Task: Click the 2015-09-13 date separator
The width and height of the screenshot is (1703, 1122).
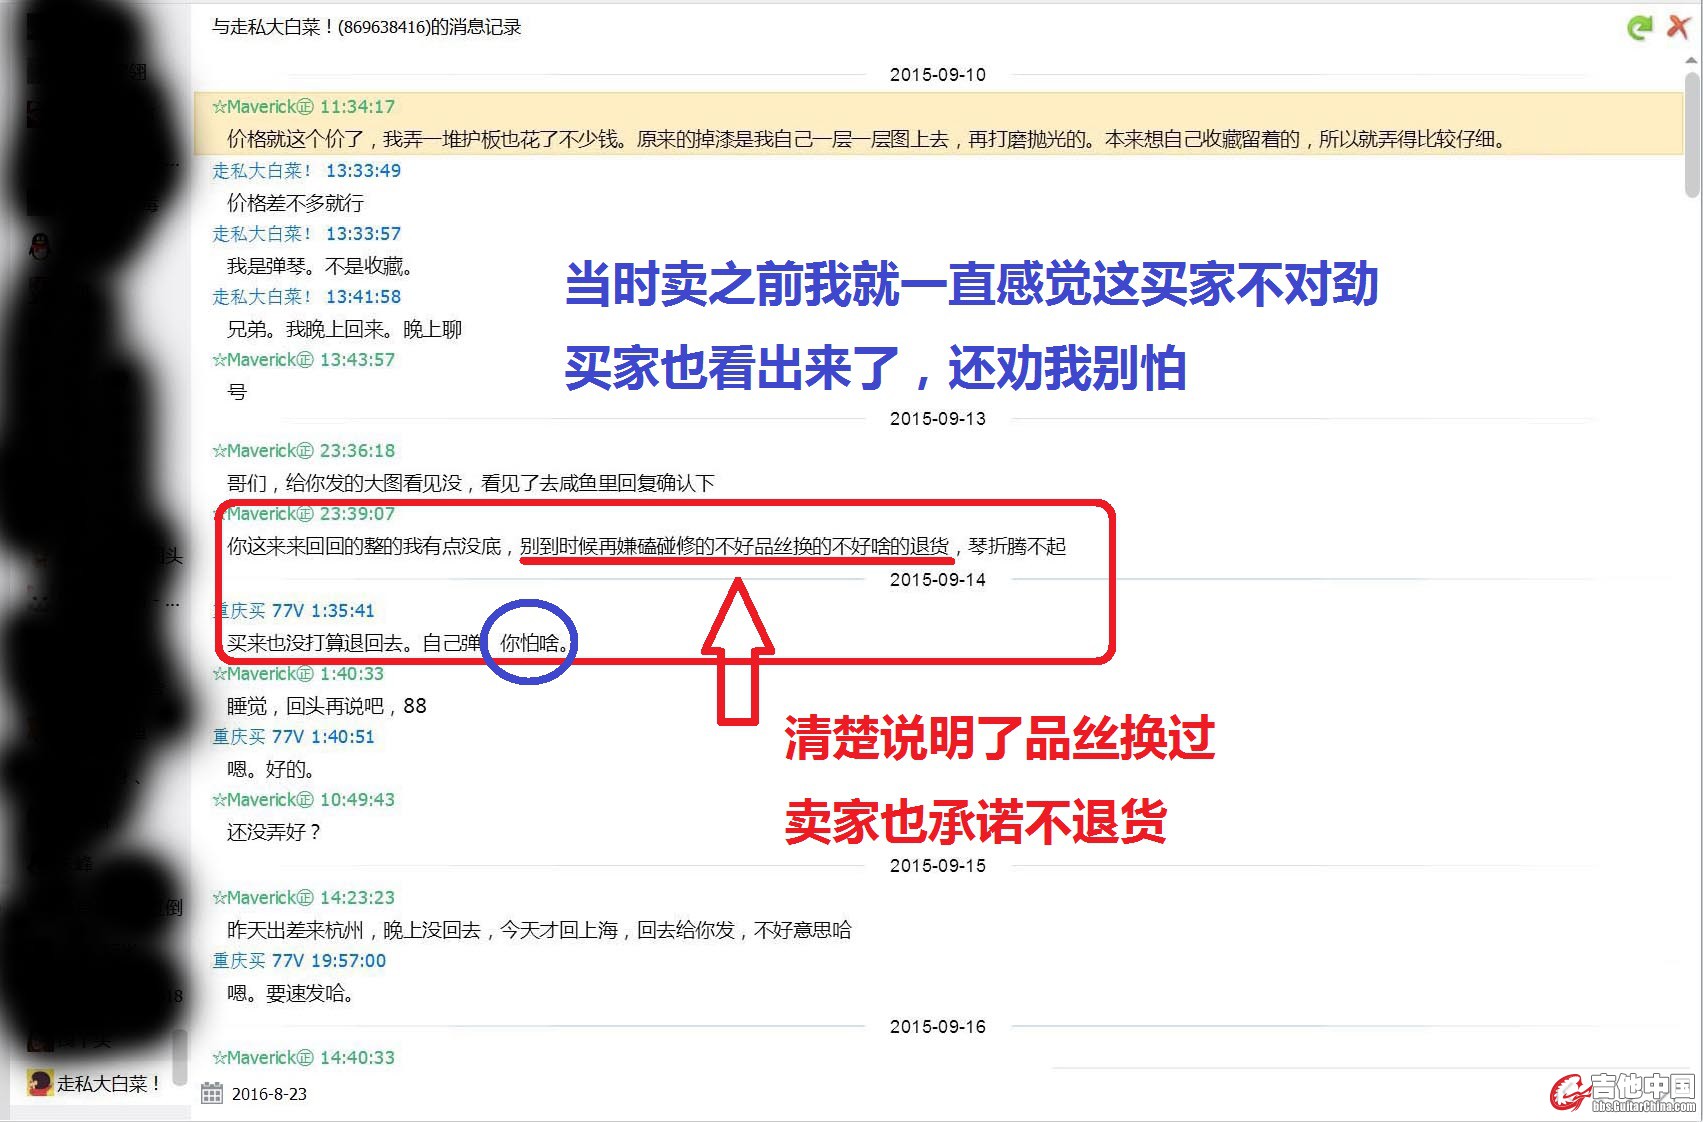Action: [x=937, y=419]
